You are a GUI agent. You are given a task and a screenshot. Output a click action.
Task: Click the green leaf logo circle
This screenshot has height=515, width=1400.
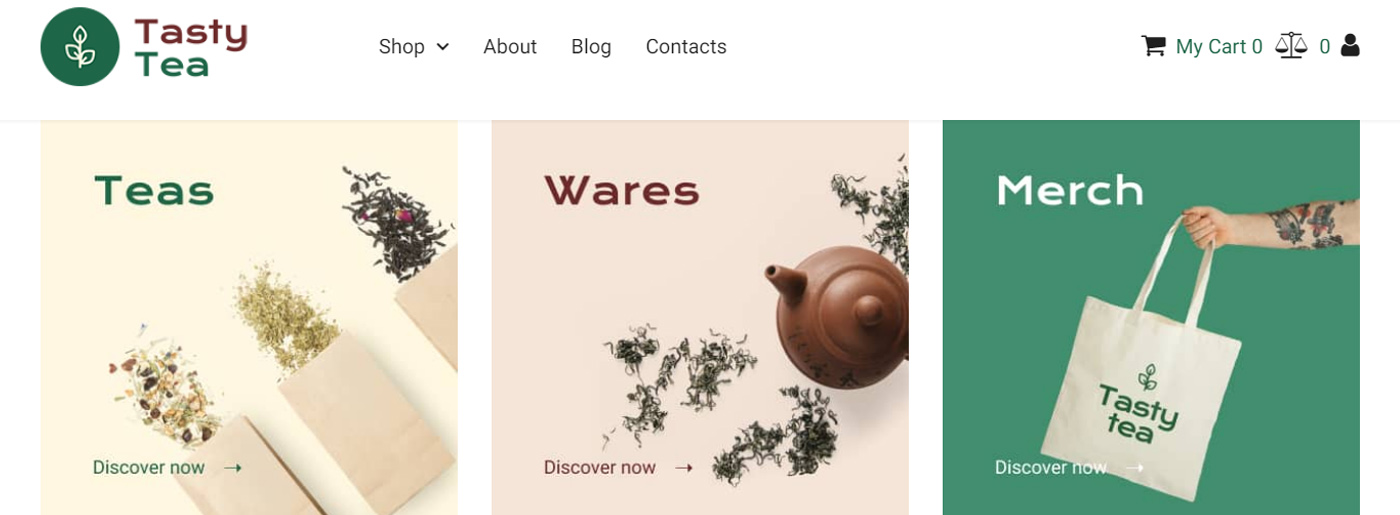pos(80,47)
